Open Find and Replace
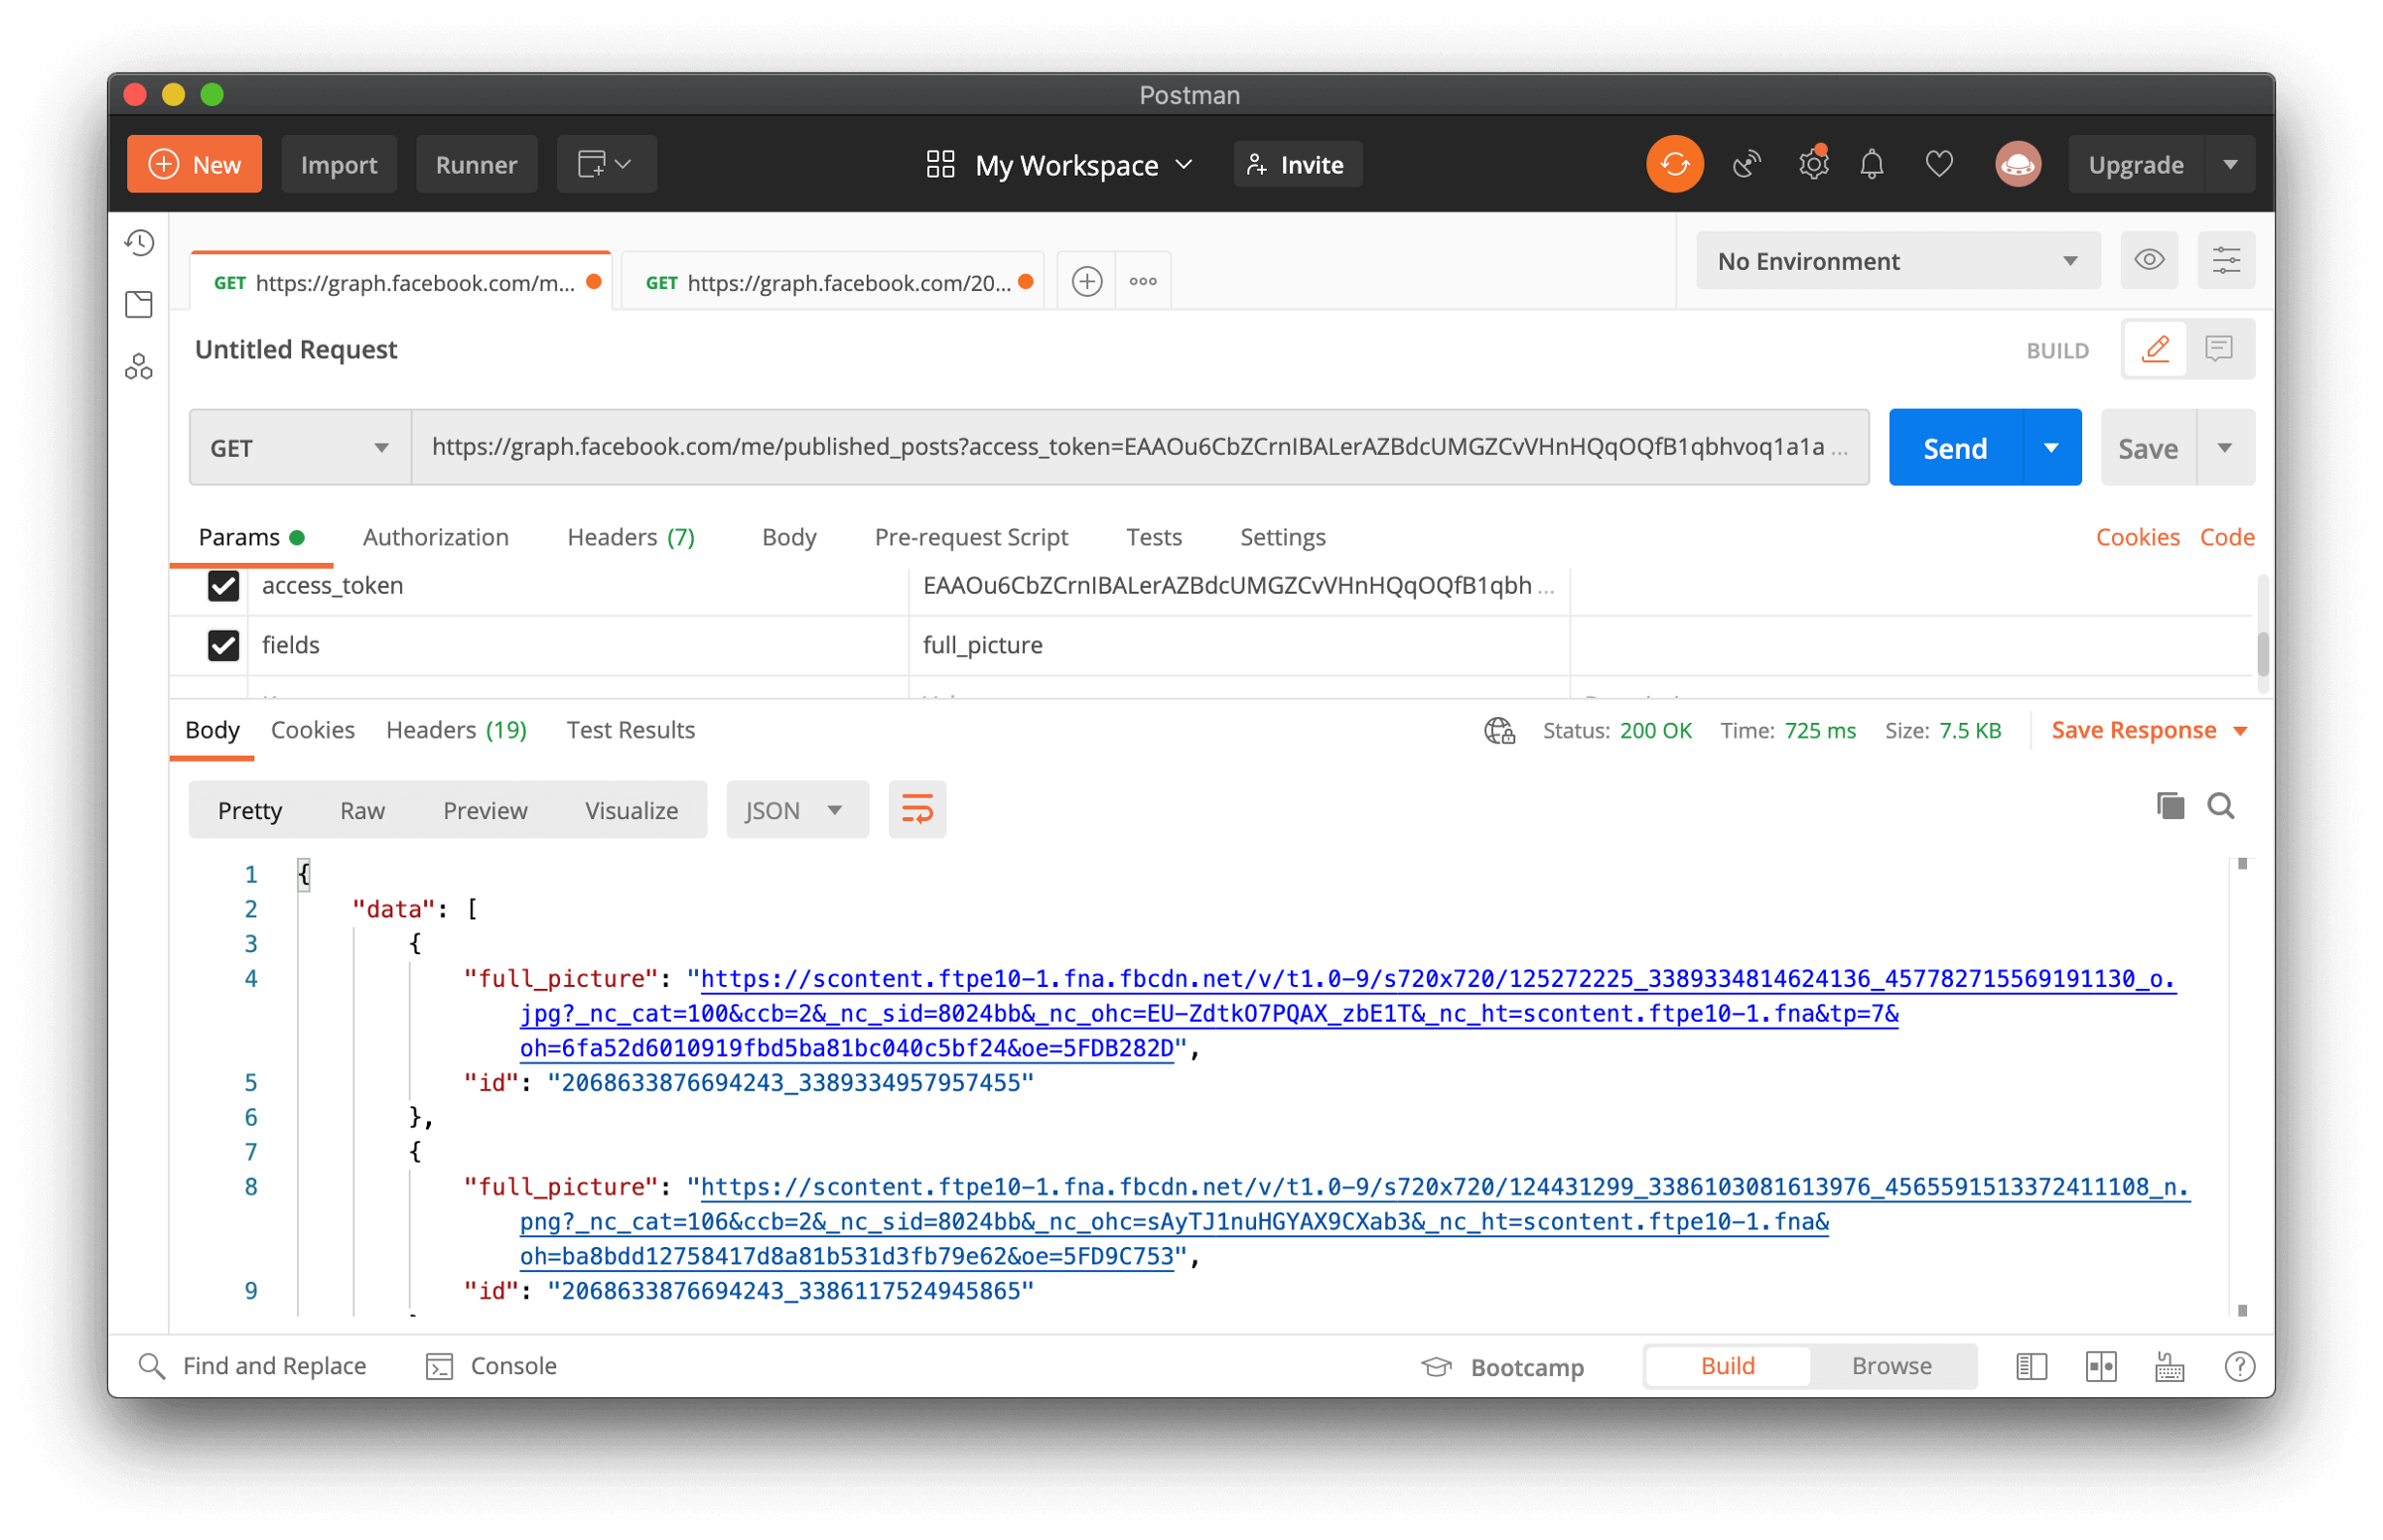 (x=252, y=1366)
